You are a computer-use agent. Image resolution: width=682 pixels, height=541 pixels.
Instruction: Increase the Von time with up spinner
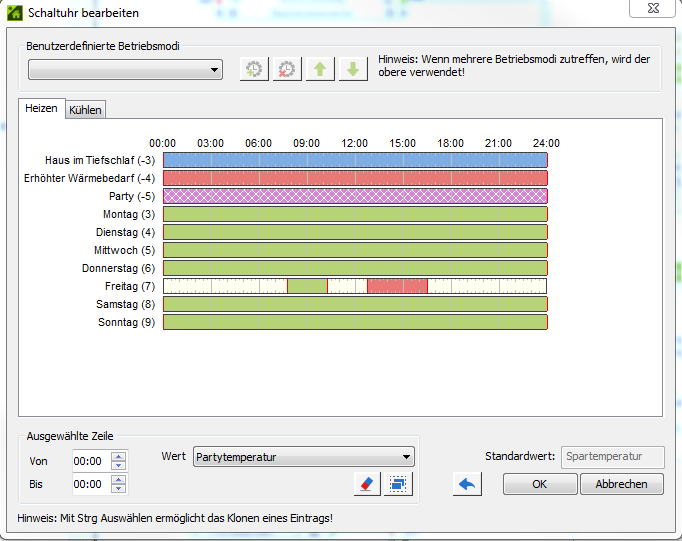click(x=119, y=457)
